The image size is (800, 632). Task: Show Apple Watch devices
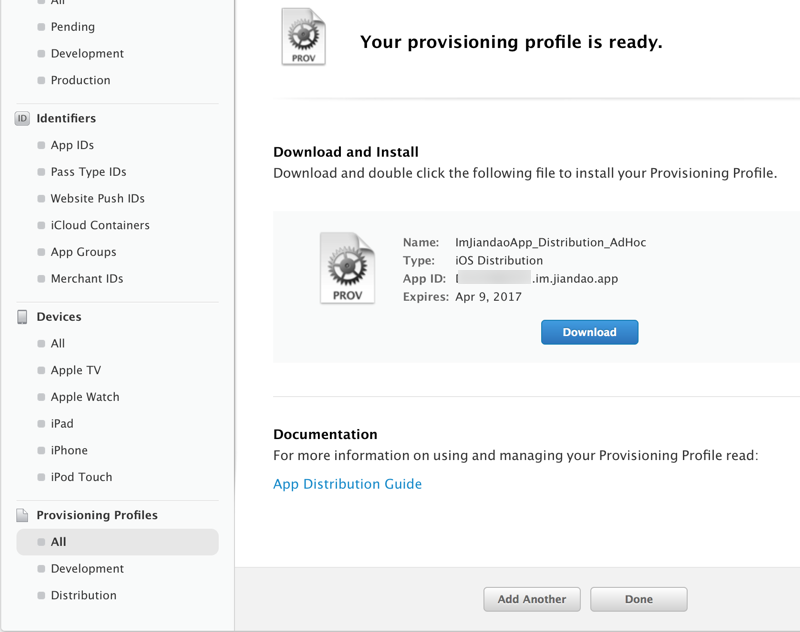click(85, 397)
